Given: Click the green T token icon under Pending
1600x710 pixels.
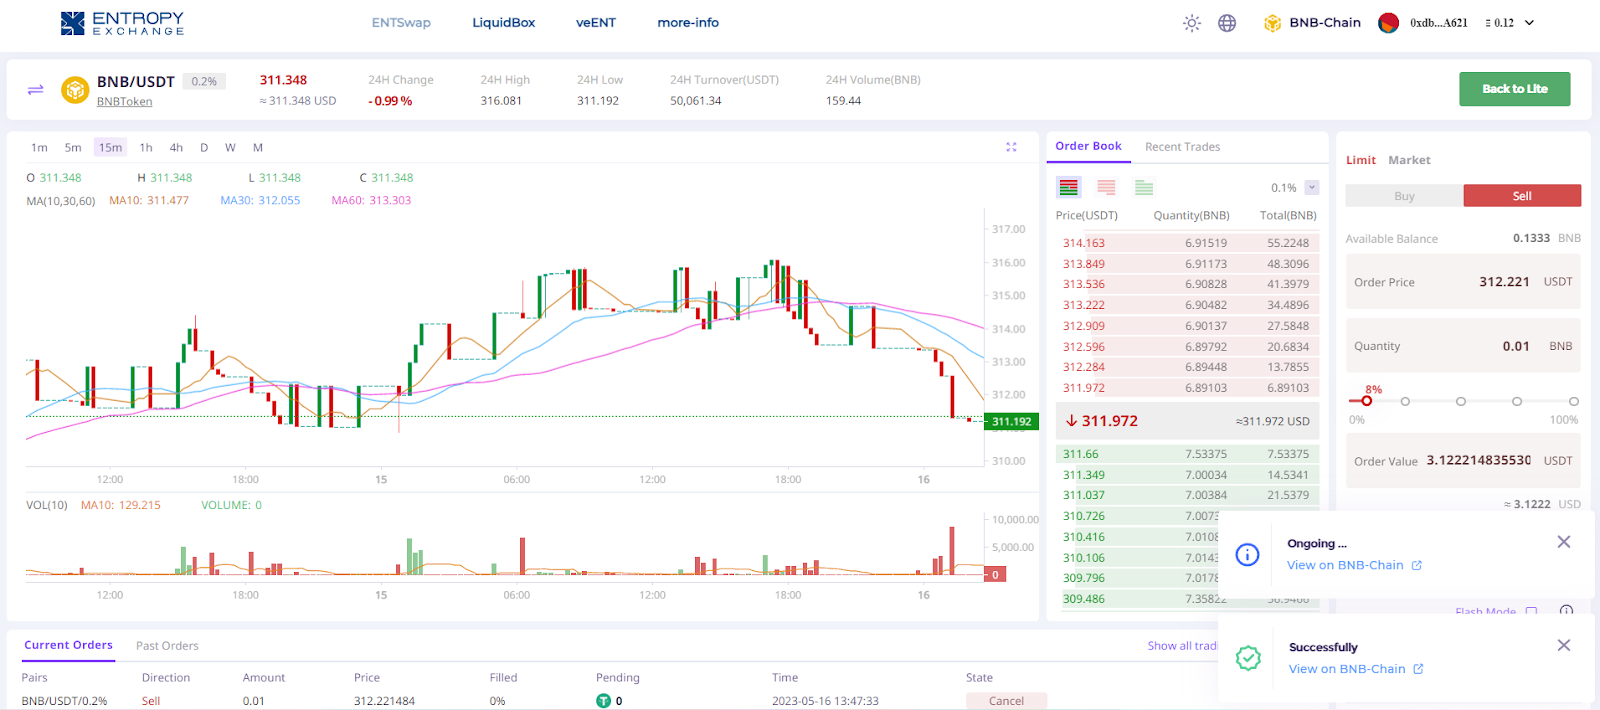Looking at the screenshot, I should point(603,701).
